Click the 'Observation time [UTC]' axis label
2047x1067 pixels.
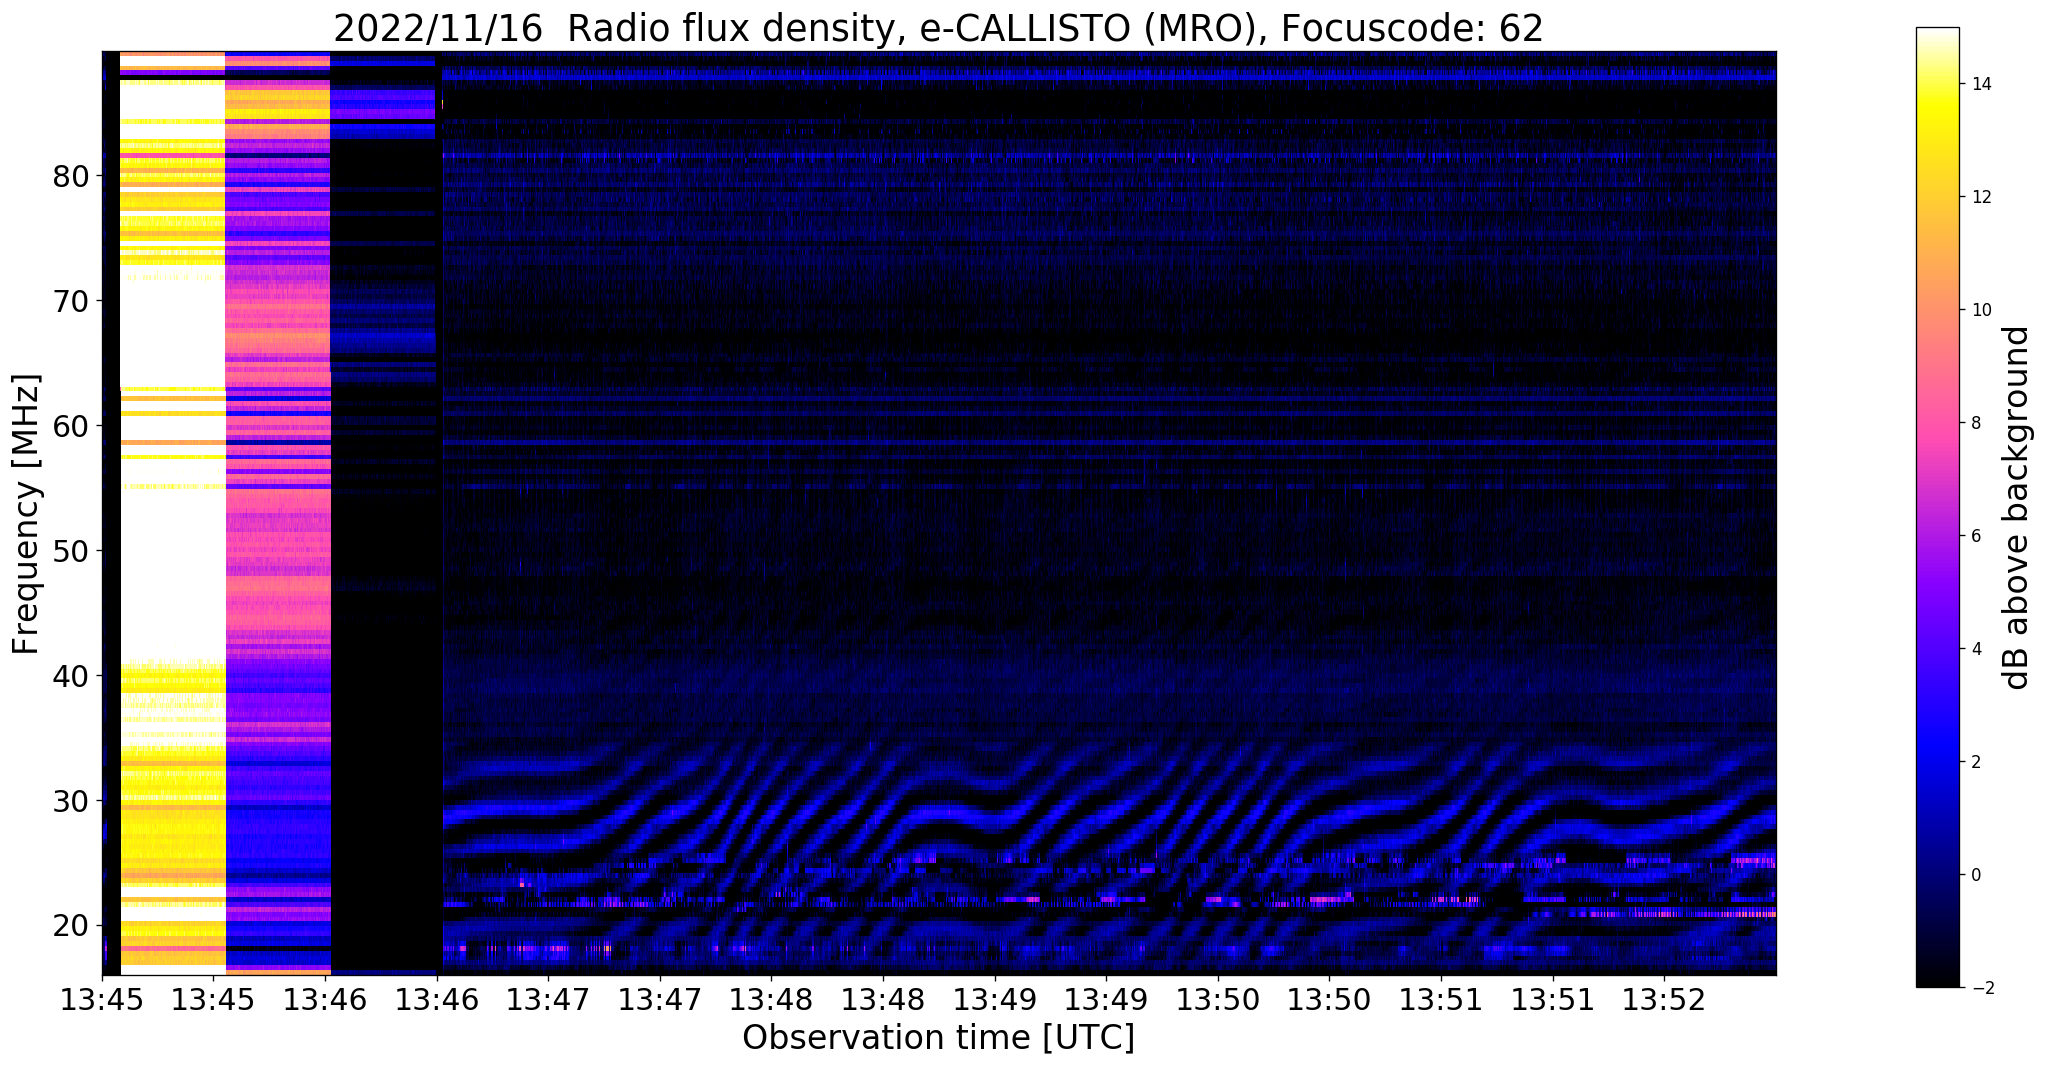pyautogui.click(x=938, y=1038)
